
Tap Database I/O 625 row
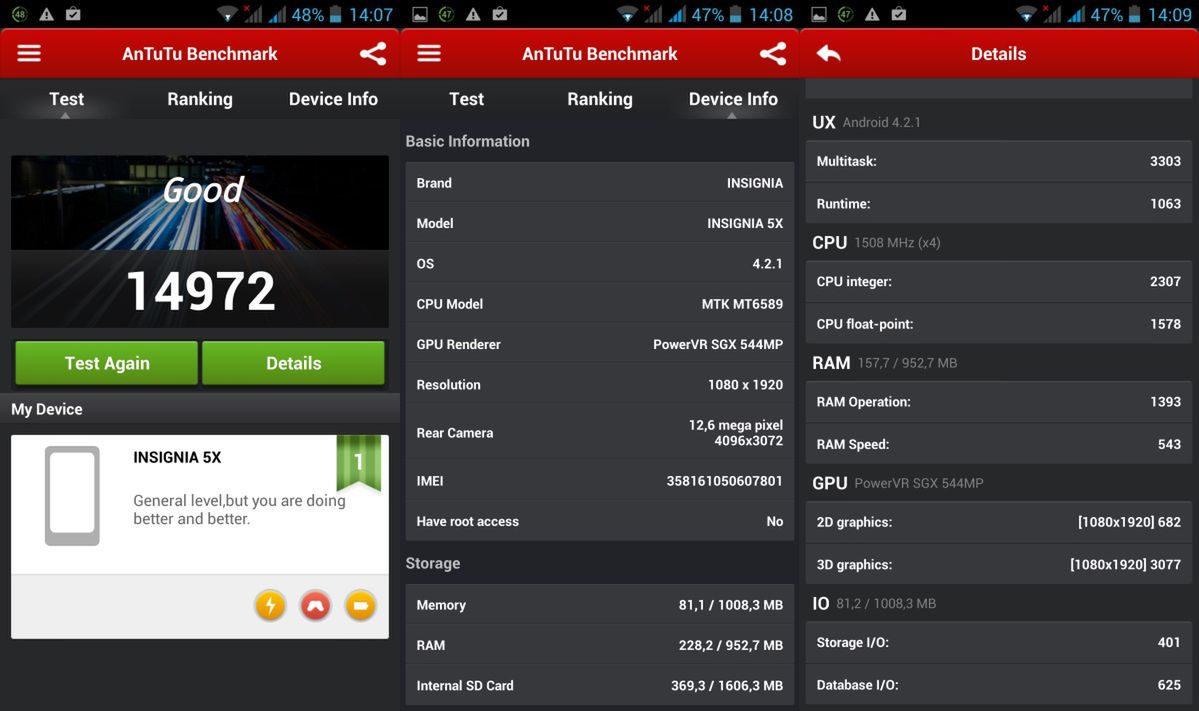pyautogui.click(x=999, y=685)
